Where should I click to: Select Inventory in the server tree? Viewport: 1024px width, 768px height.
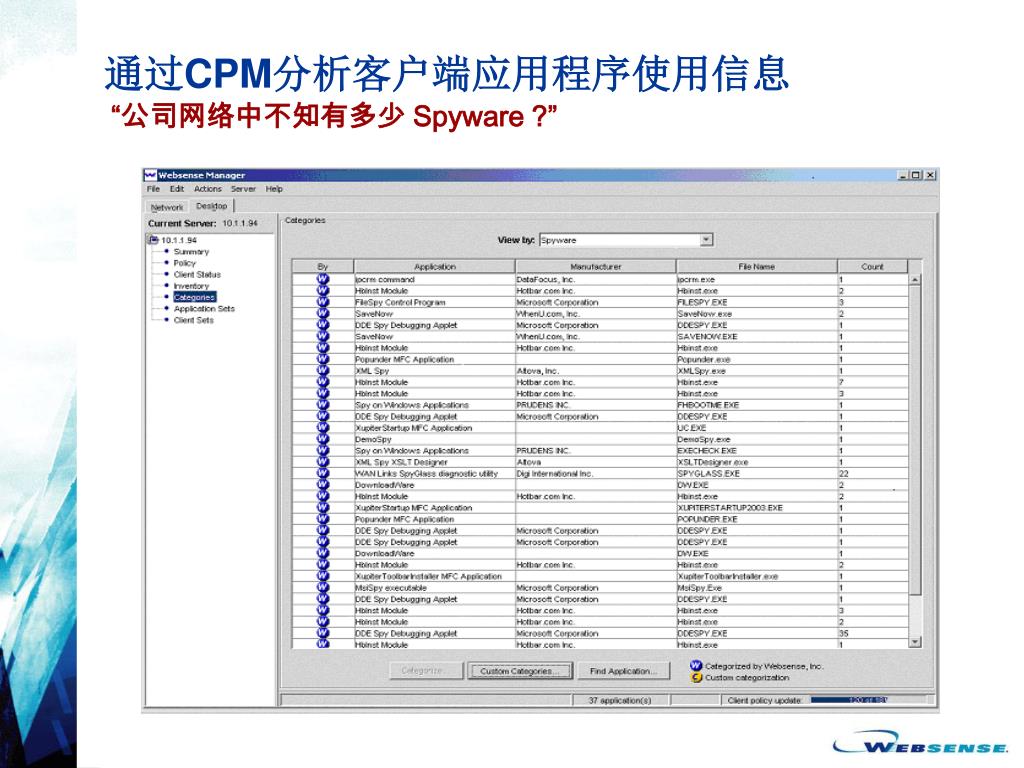point(191,286)
